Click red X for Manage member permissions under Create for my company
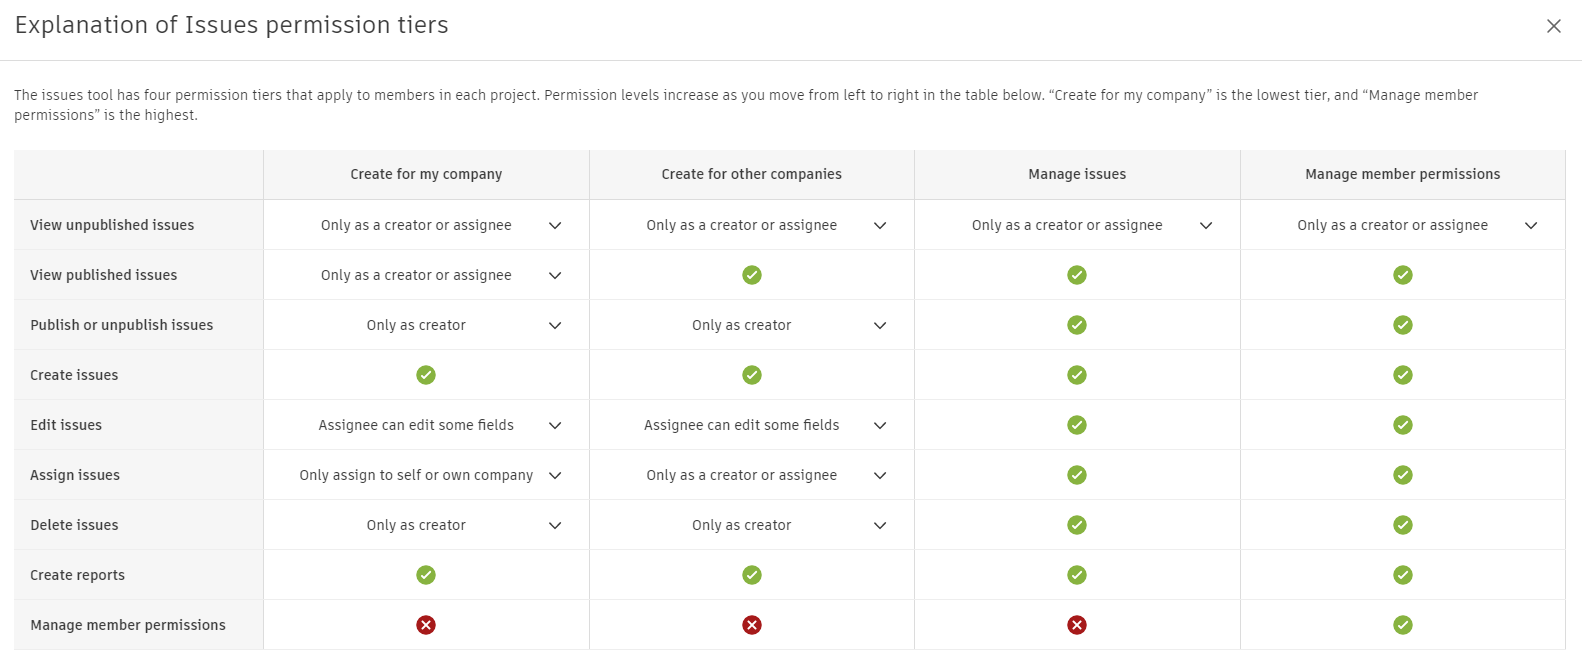This screenshot has width=1582, height=663. pos(426,625)
